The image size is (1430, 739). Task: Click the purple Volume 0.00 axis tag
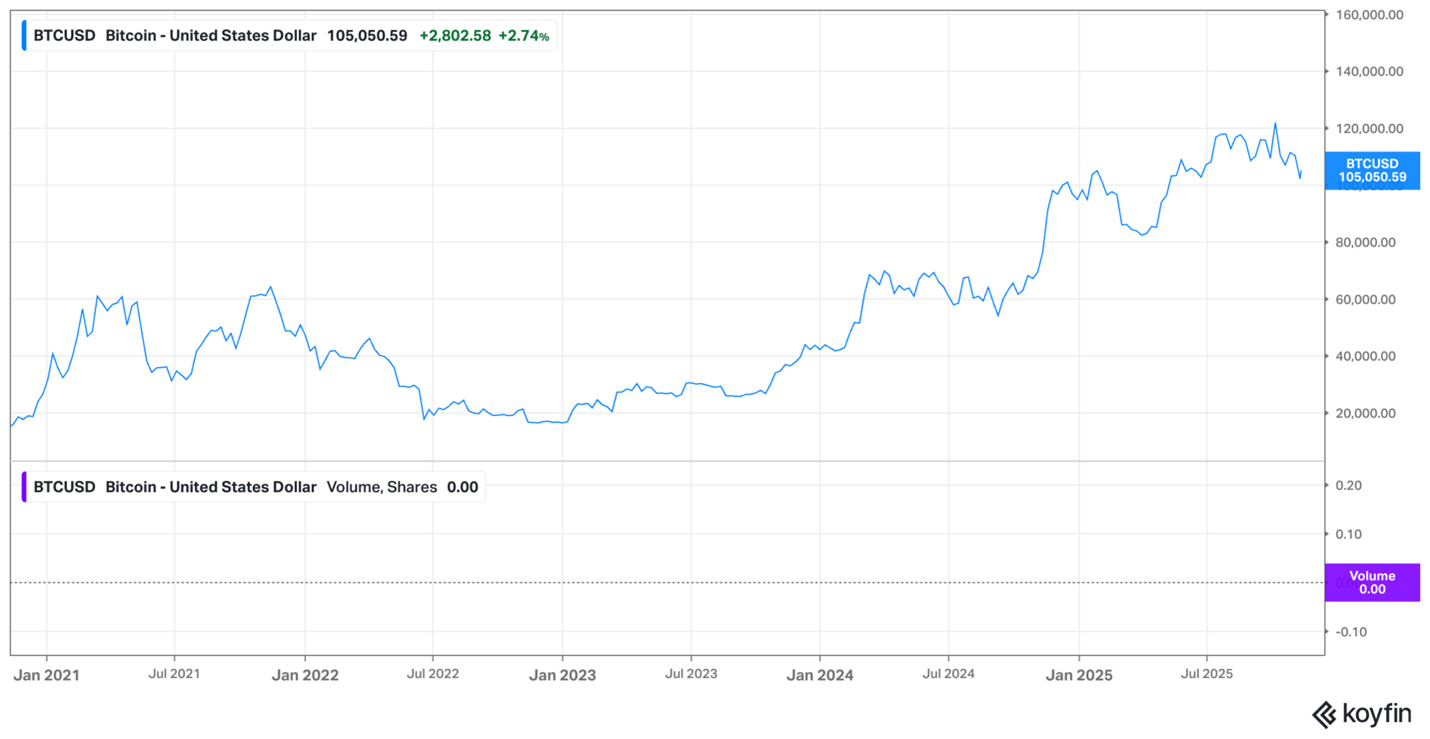tap(1372, 582)
